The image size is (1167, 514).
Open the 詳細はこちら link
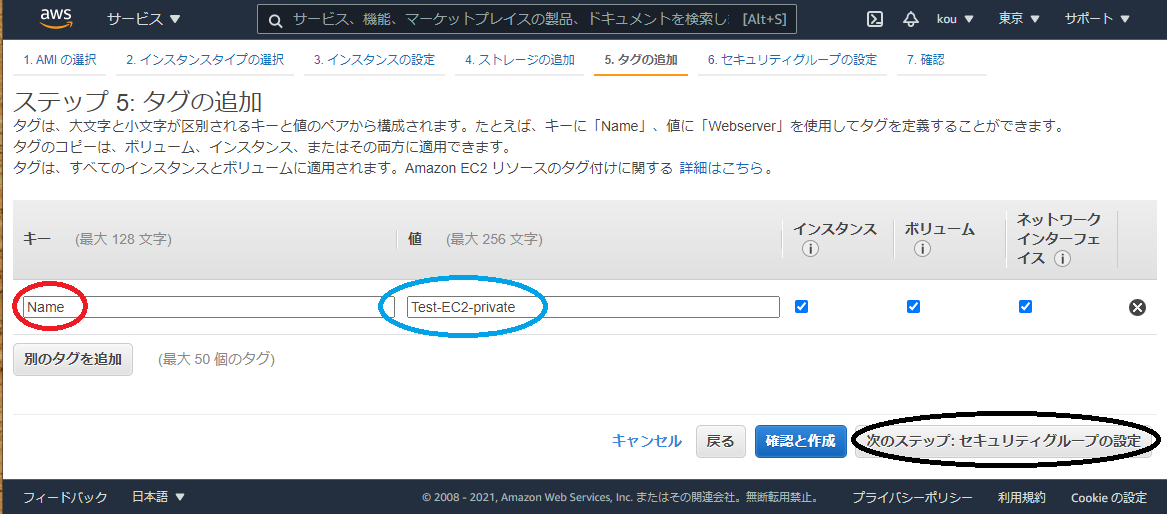click(x=721, y=168)
